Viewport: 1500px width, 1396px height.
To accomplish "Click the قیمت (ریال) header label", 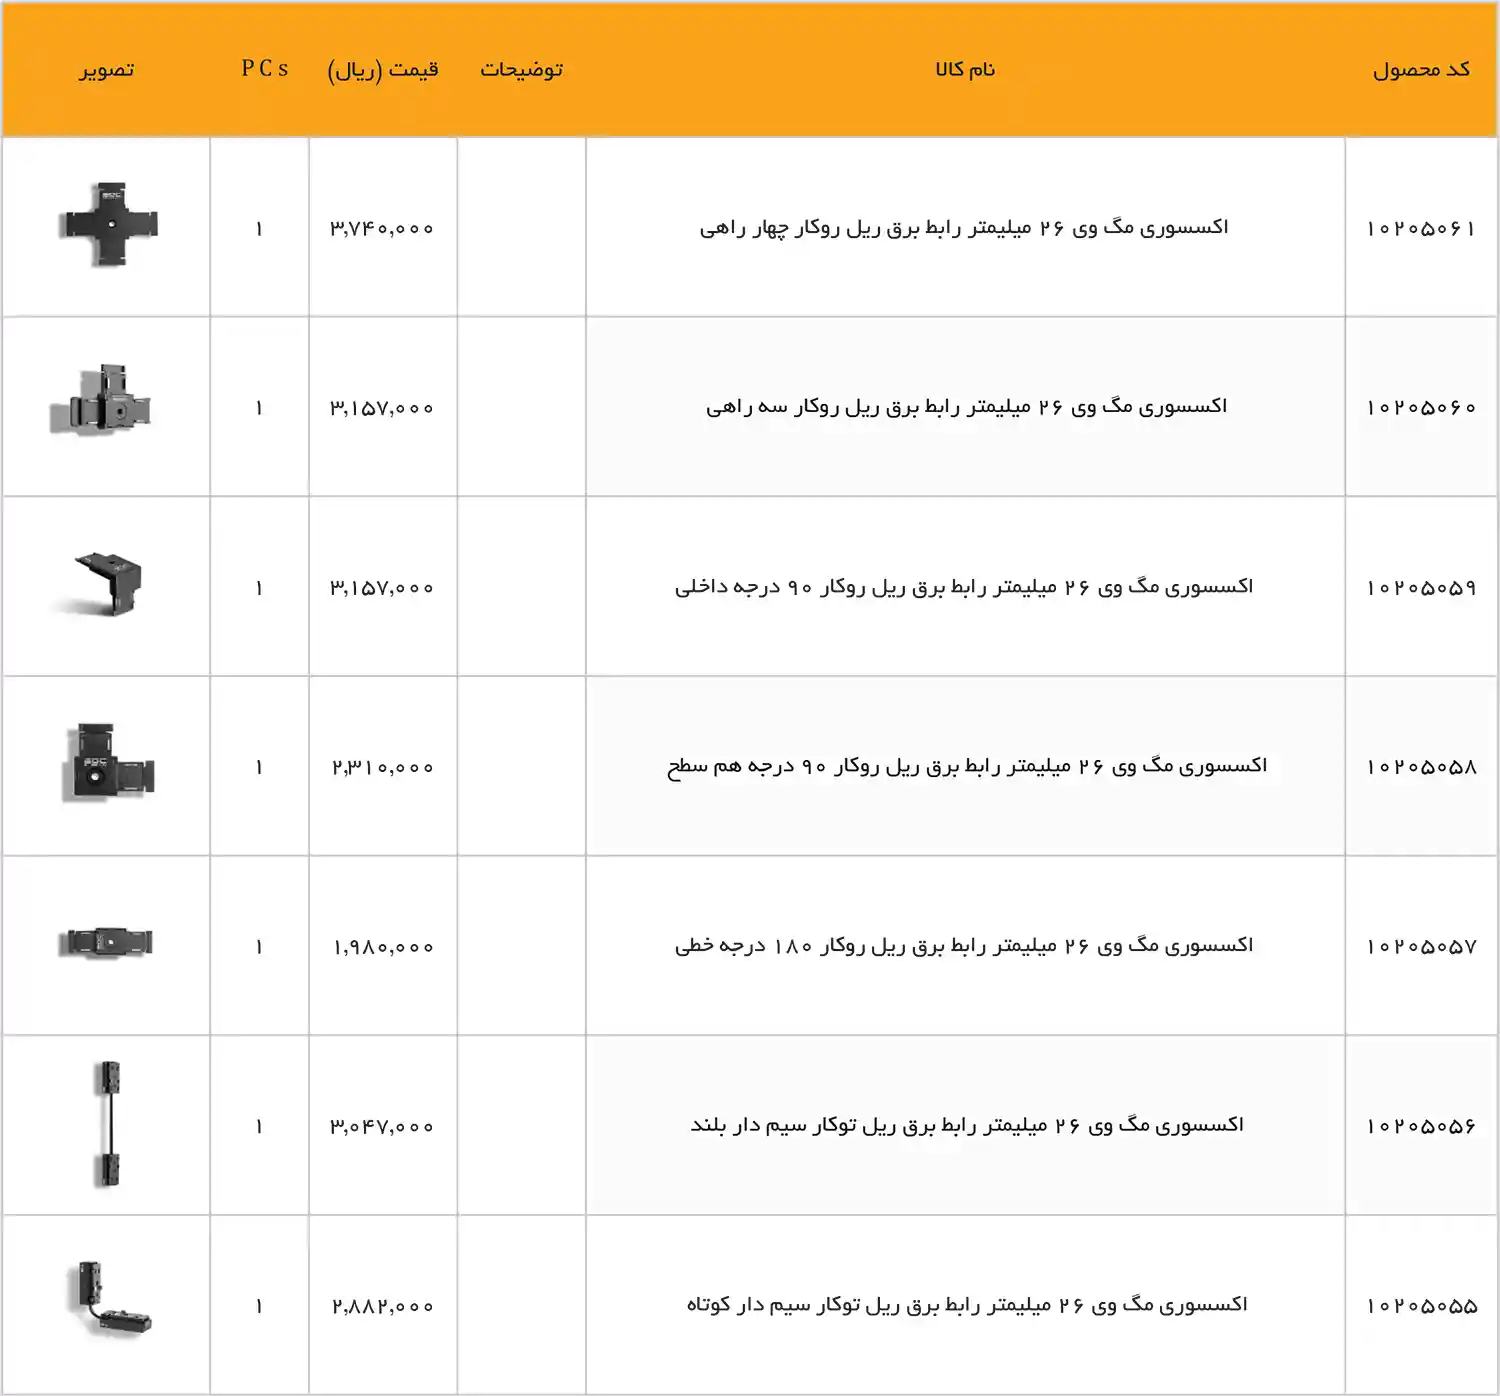I will click(x=383, y=69).
